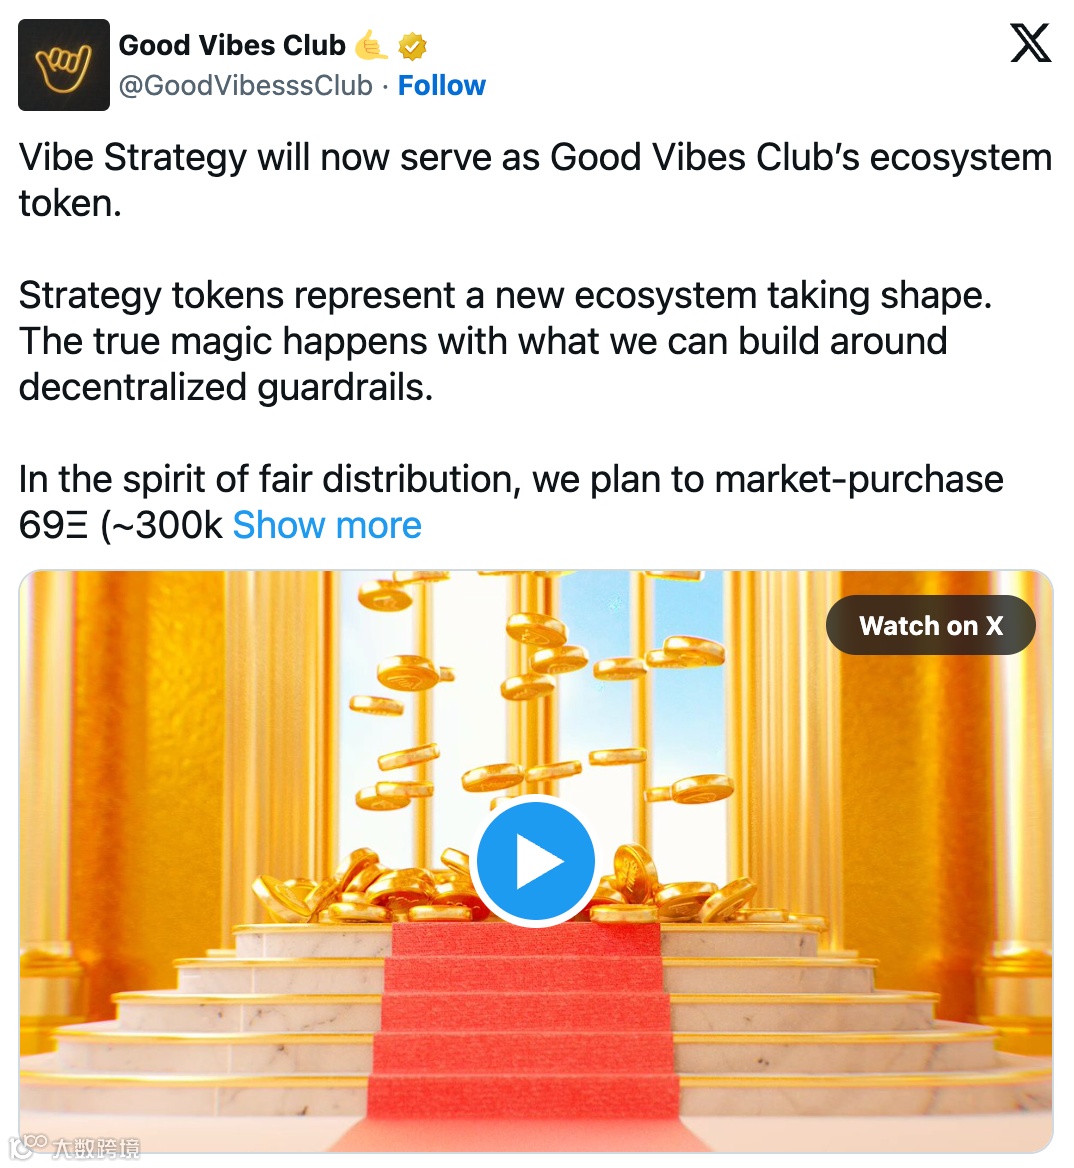Click the tweet's first paragraph text

point(535,180)
